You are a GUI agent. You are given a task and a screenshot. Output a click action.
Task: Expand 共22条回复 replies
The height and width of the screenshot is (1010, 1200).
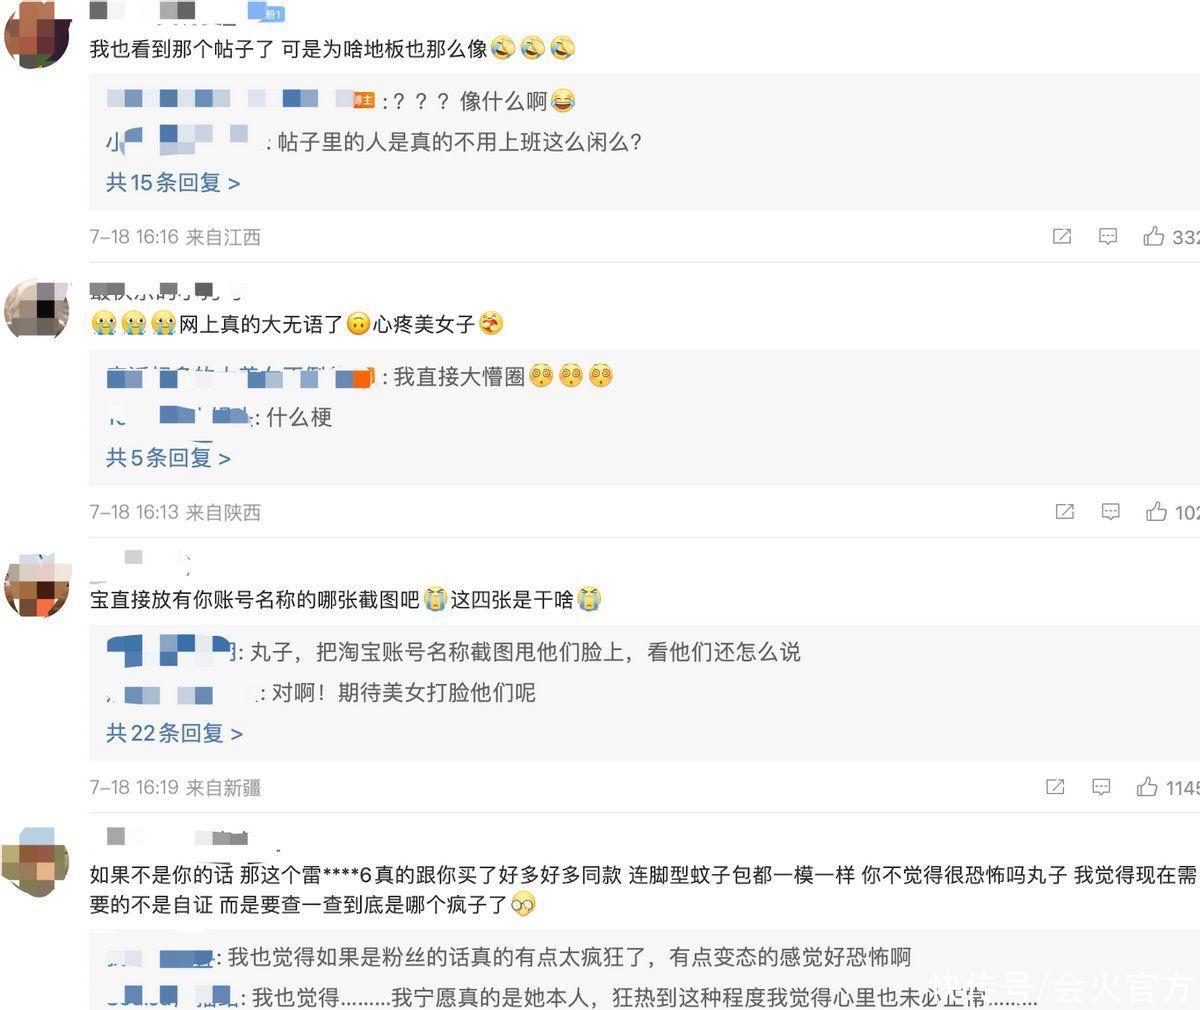point(174,733)
